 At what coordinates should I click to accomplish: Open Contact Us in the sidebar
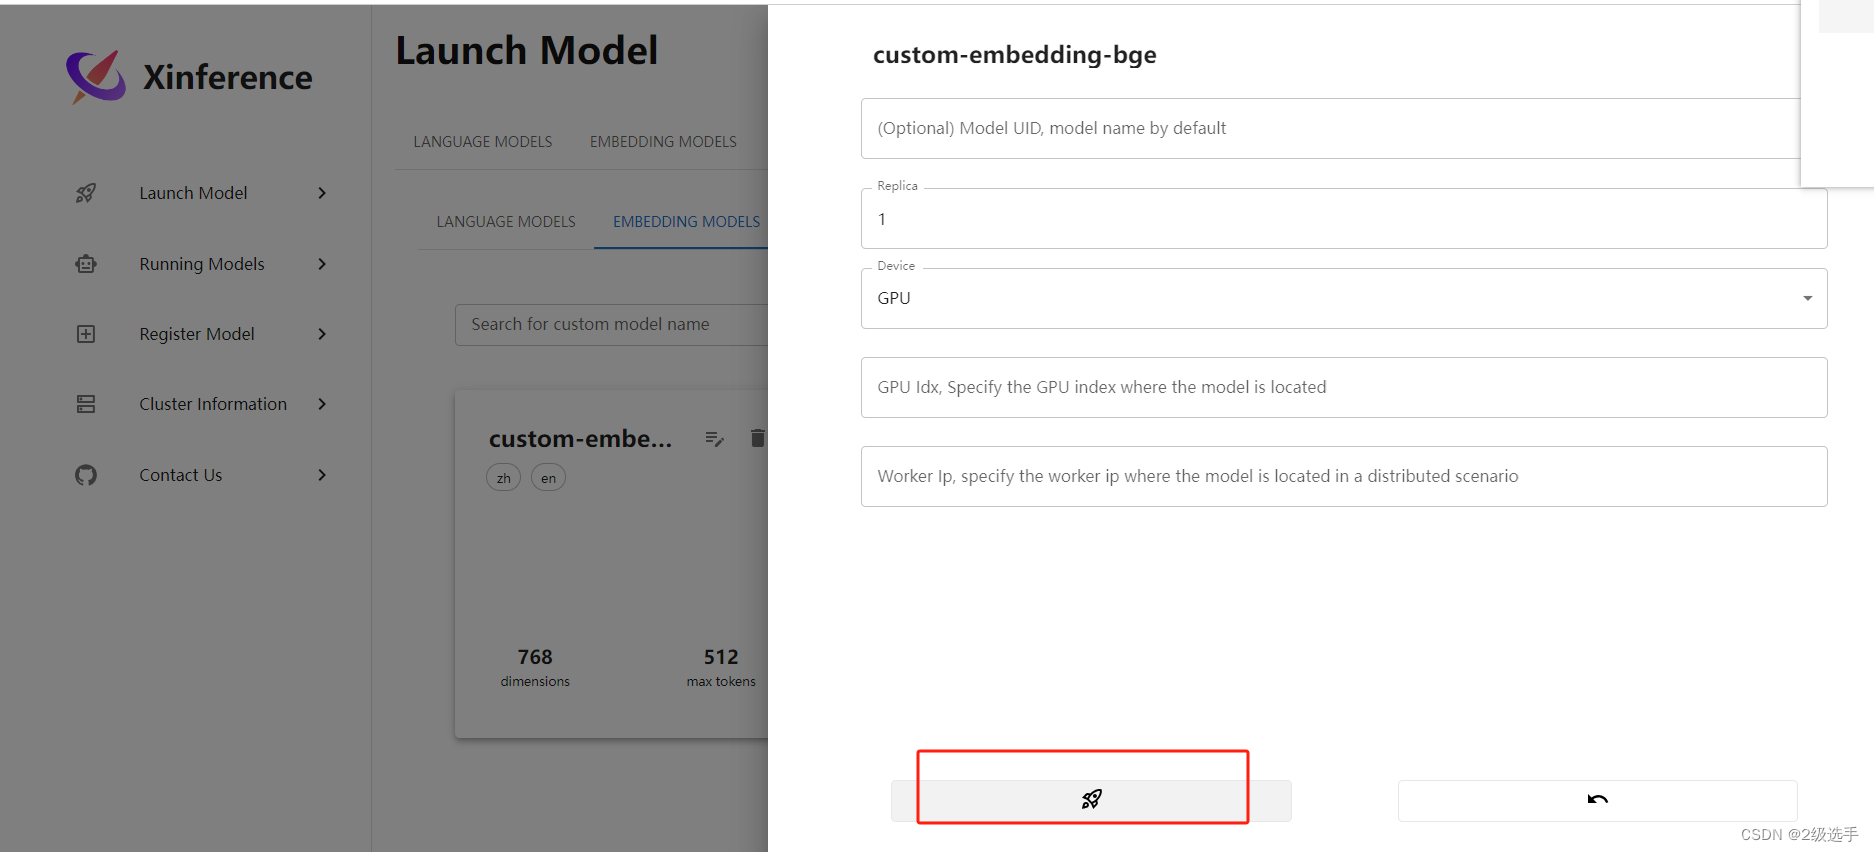click(181, 475)
